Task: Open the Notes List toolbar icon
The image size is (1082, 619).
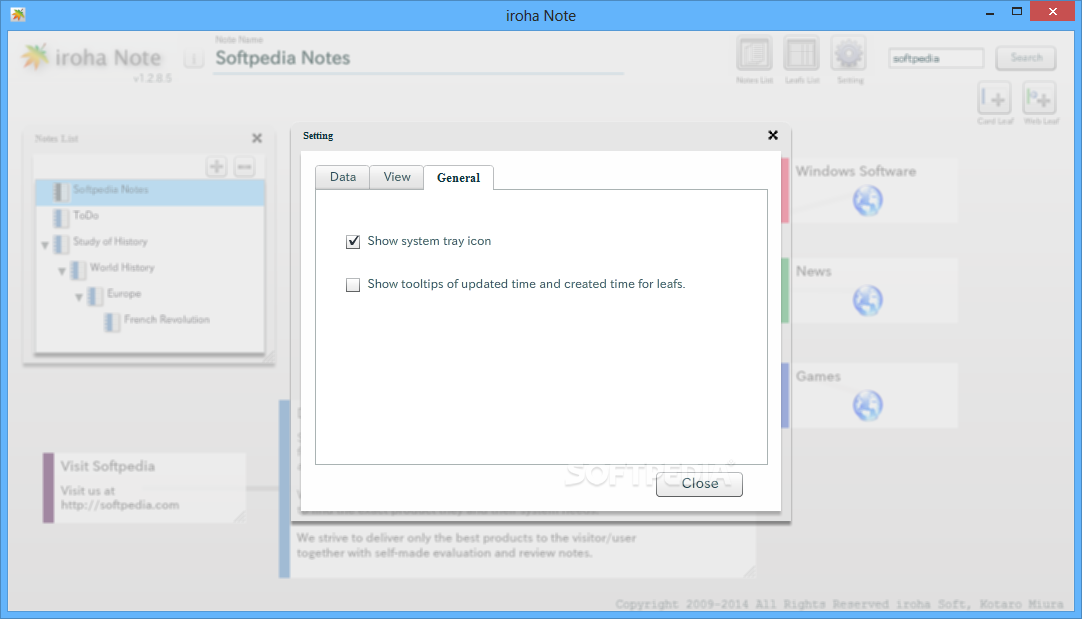Action: tap(754, 53)
